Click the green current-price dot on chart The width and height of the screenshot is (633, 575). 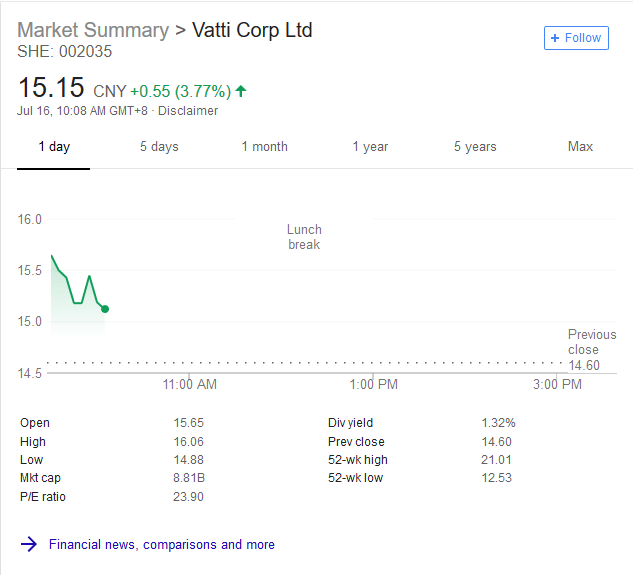click(x=105, y=309)
